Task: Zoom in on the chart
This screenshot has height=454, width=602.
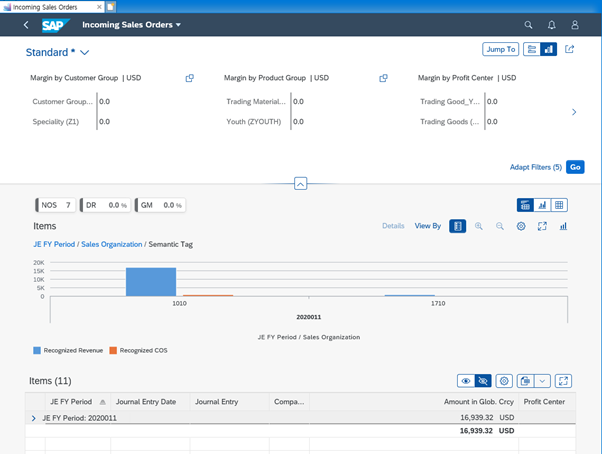Action: [479, 226]
